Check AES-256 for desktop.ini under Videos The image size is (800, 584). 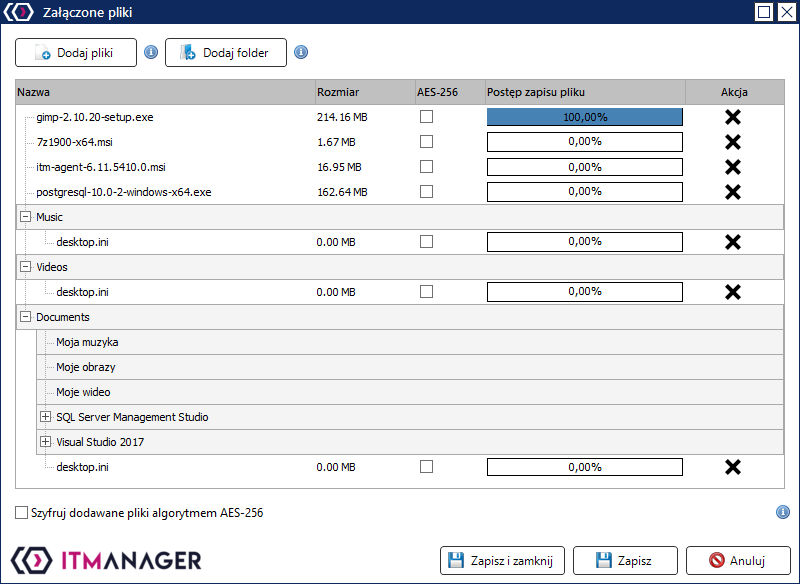tap(427, 291)
